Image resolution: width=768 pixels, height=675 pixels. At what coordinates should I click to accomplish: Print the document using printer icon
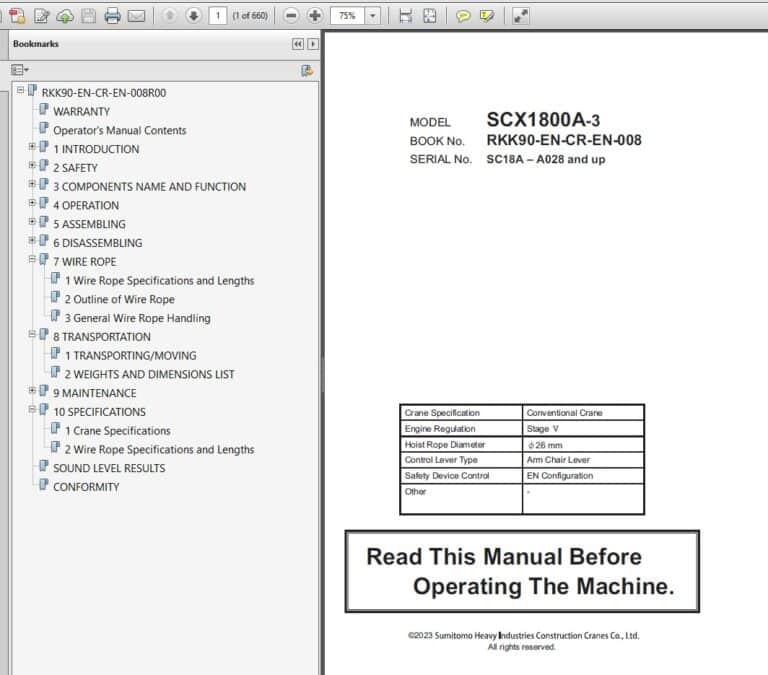pyautogui.click(x=112, y=16)
